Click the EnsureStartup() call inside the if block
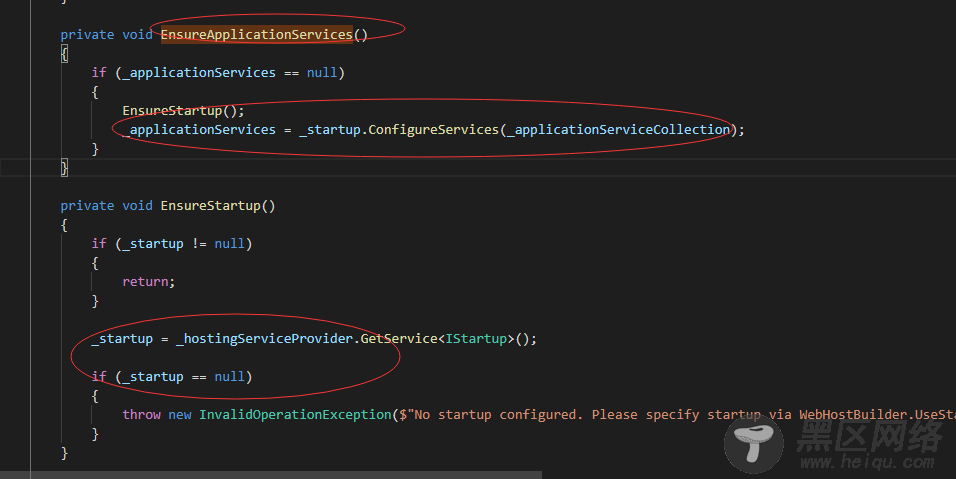 pos(183,110)
